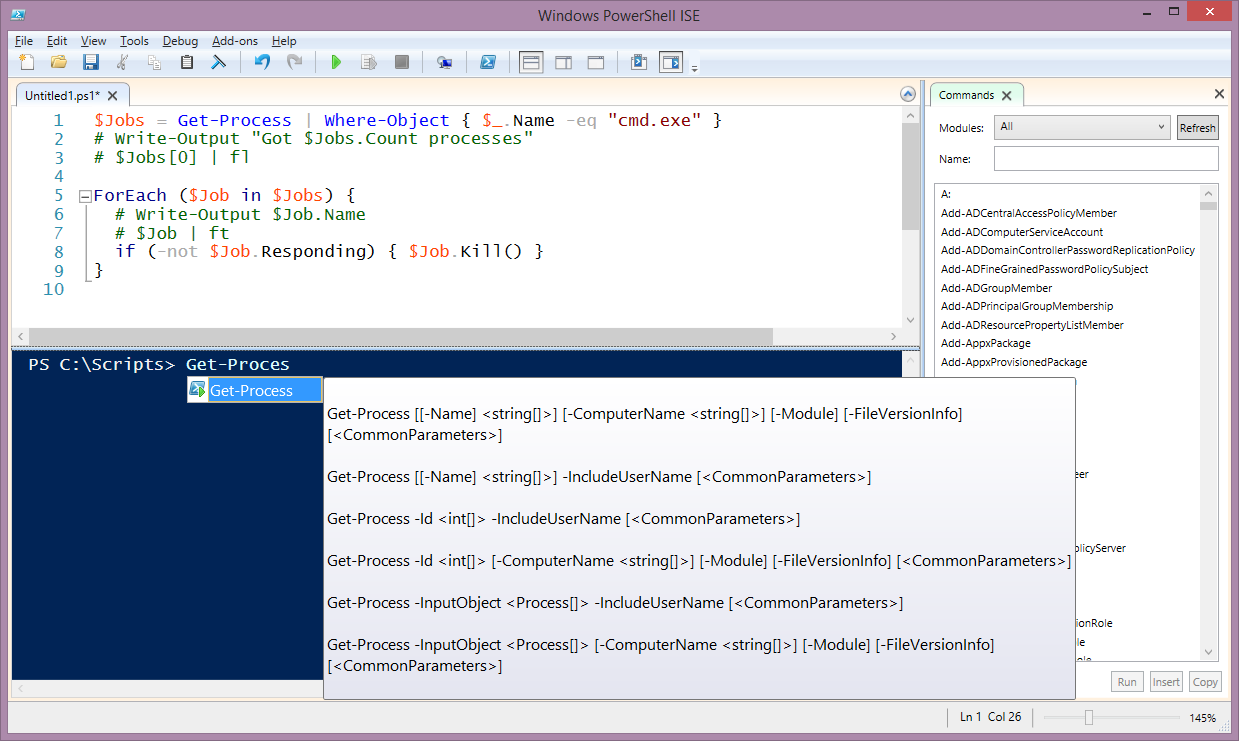Select Add-ADDomainControllerPasswordReplicationPolicy command
Screen dimensions: 1239x741
(1068, 250)
